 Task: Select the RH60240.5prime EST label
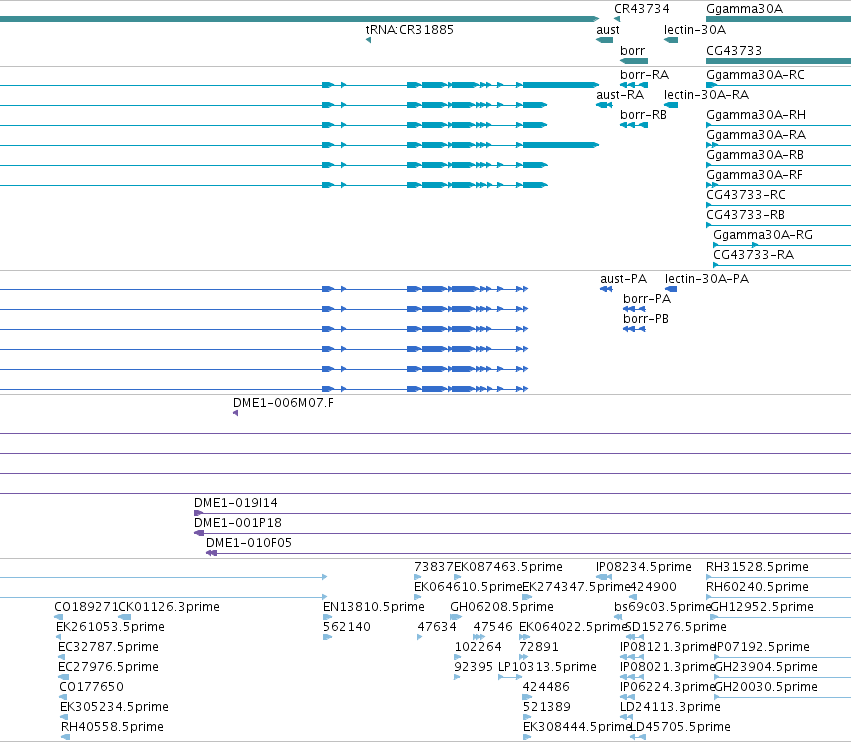pyautogui.click(x=757, y=587)
